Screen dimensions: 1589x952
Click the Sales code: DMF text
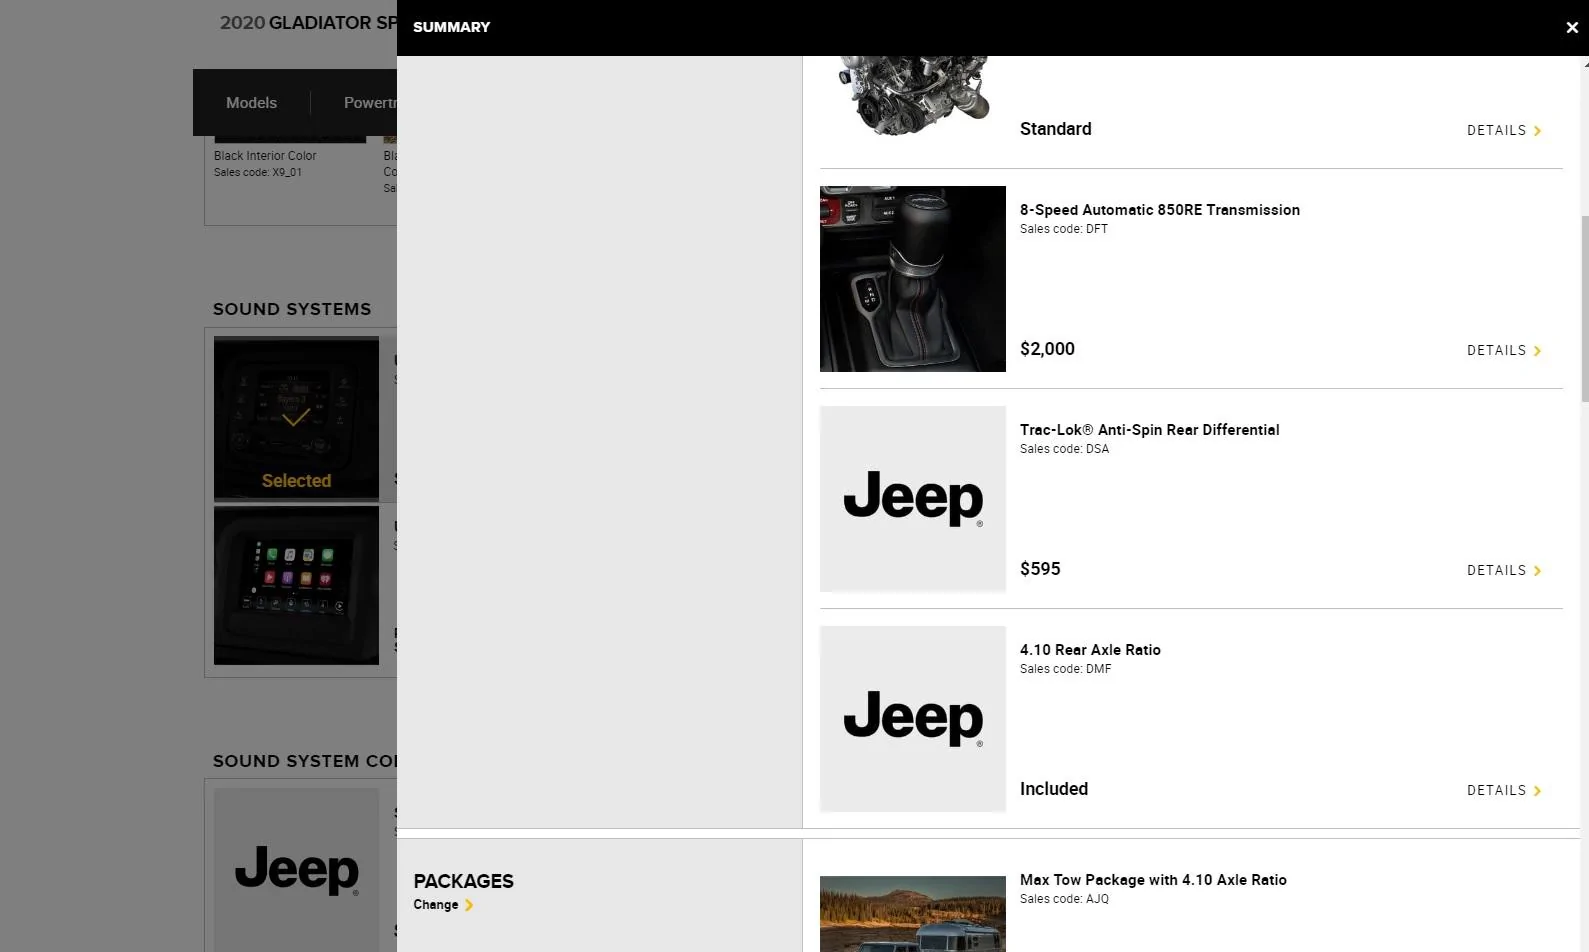click(x=1065, y=669)
